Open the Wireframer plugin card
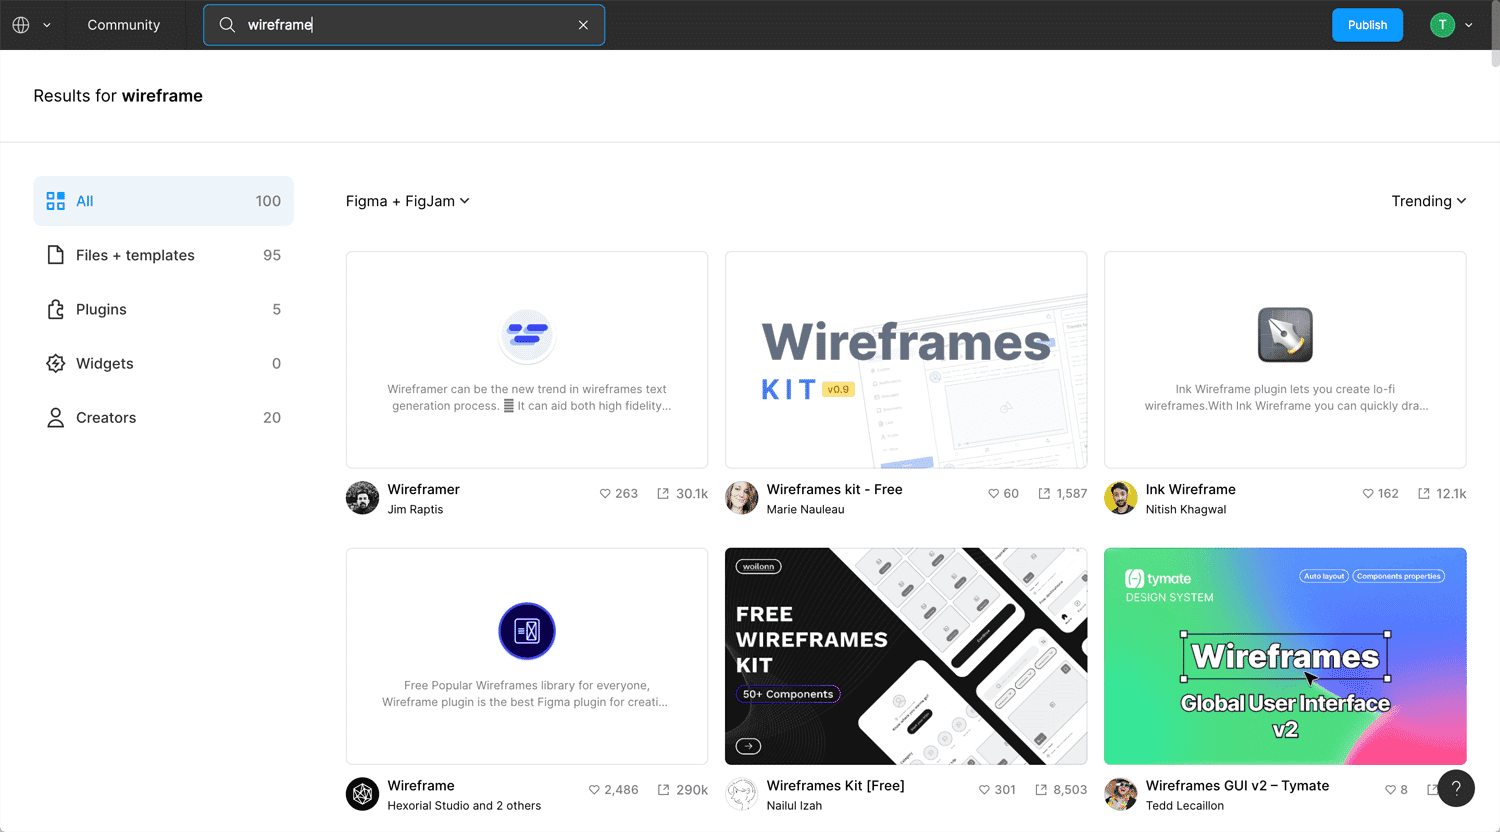 (527, 360)
